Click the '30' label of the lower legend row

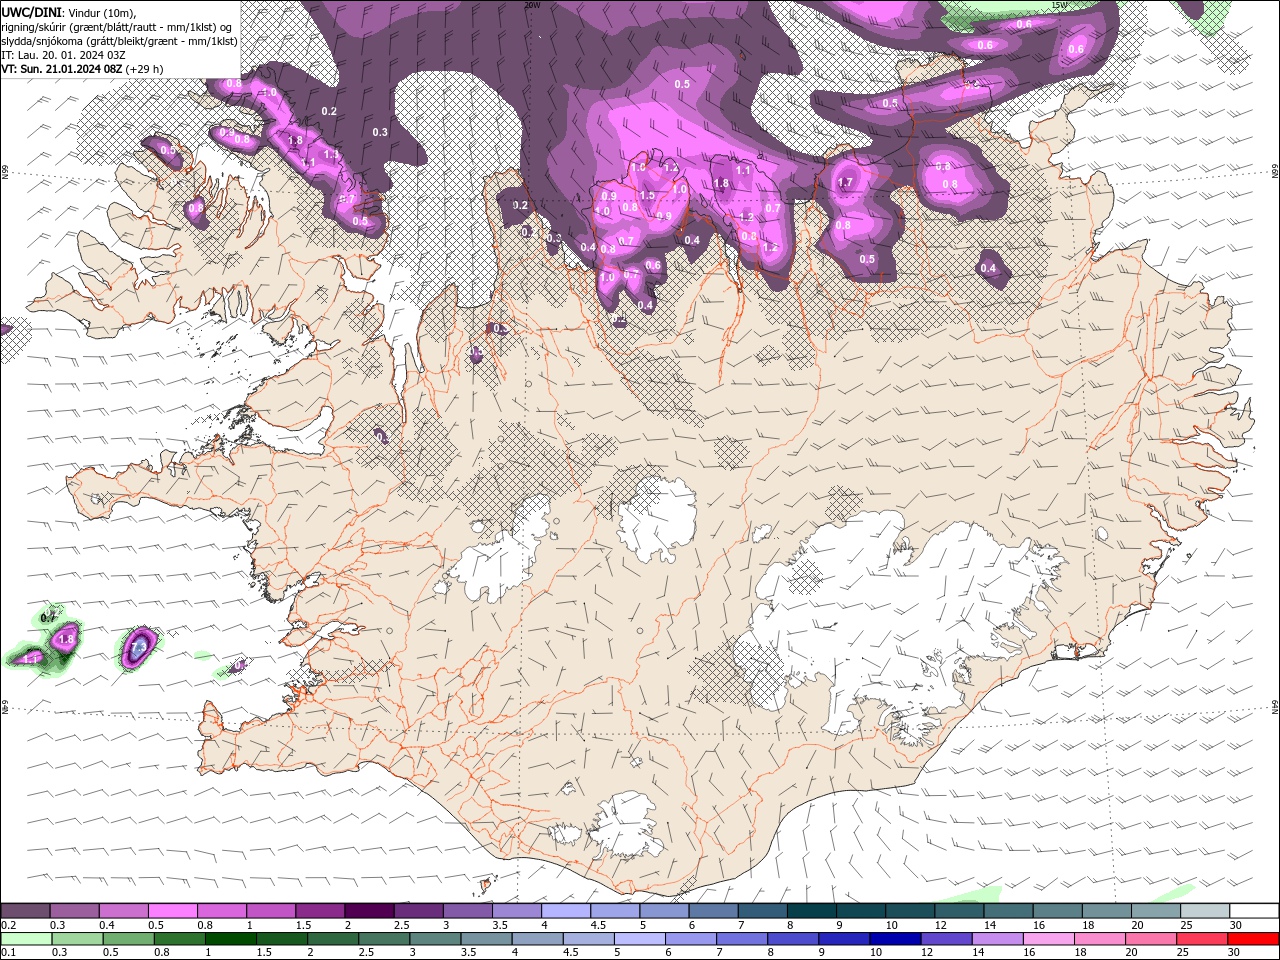point(1233,953)
